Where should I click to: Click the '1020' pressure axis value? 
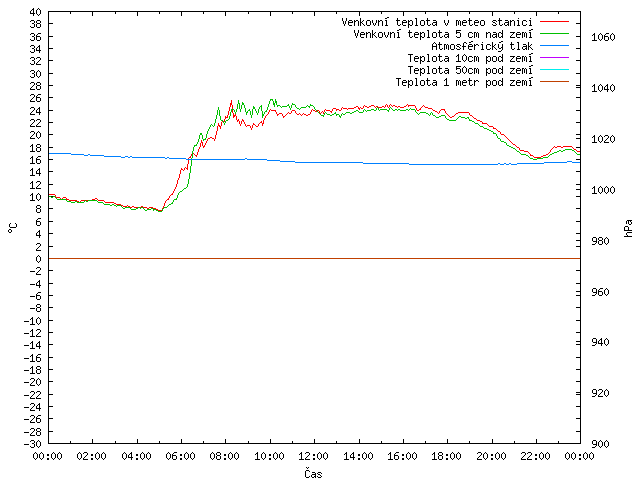pos(603,139)
